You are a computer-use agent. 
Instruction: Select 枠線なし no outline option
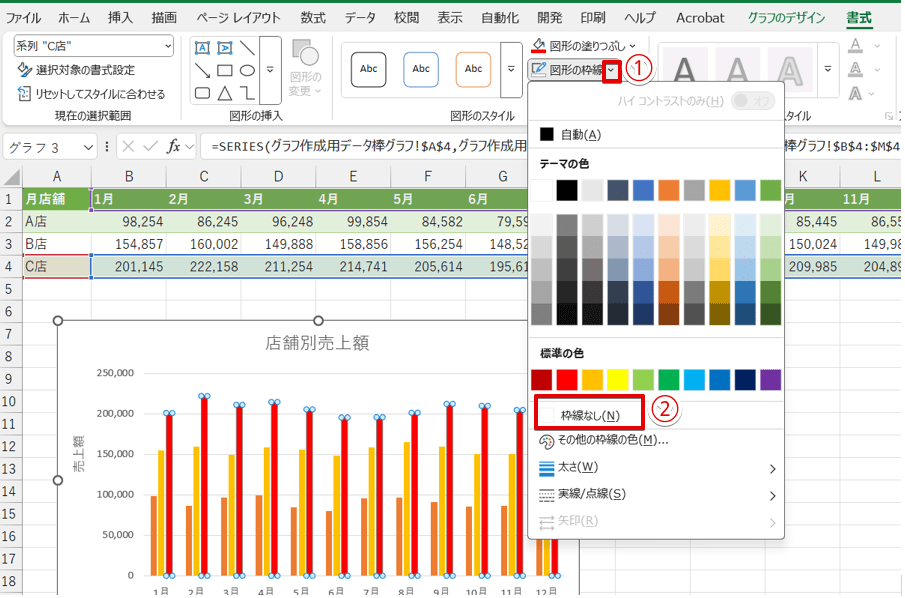coord(589,415)
